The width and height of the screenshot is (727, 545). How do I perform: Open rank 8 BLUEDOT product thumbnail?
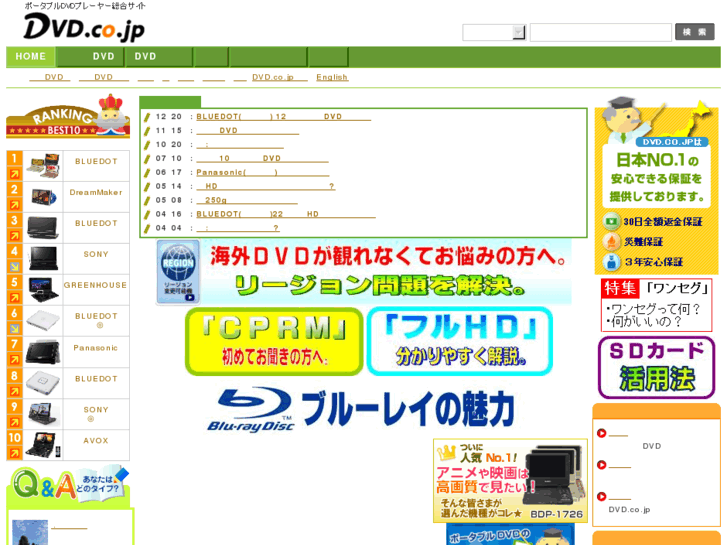pyautogui.click(x=43, y=383)
